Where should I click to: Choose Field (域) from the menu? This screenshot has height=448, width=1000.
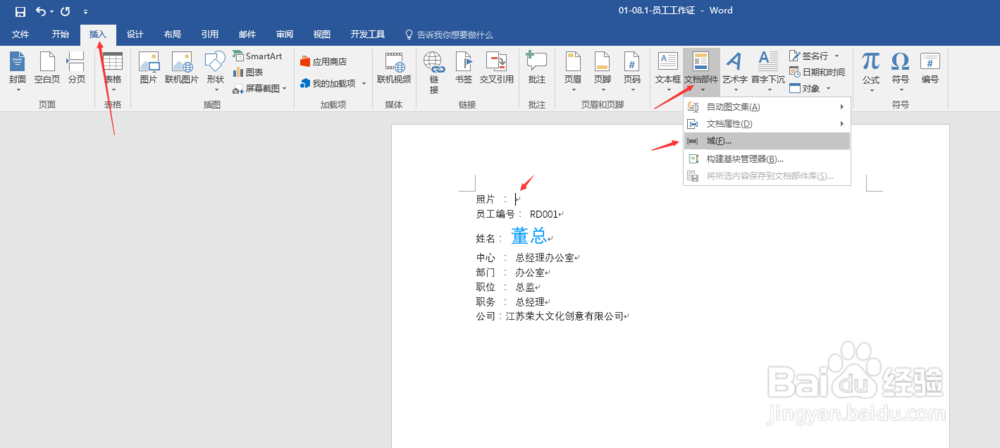pos(767,141)
